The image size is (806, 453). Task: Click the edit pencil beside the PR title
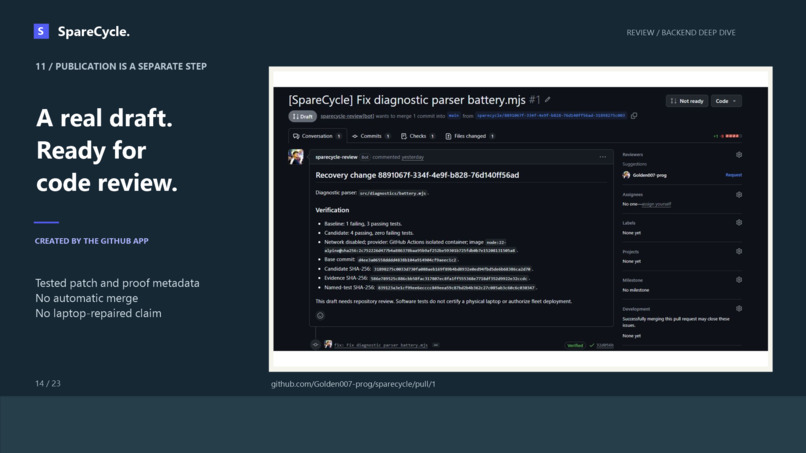(547, 100)
